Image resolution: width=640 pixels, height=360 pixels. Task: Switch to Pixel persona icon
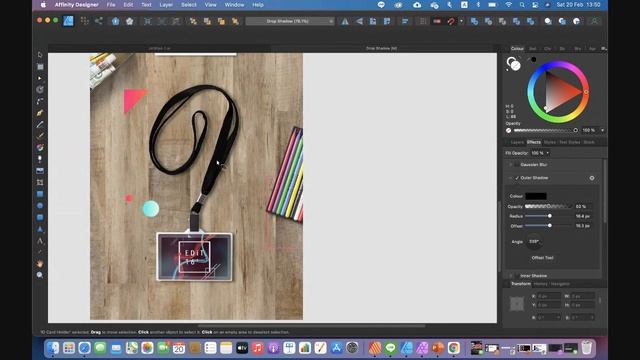(x=85, y=21)
